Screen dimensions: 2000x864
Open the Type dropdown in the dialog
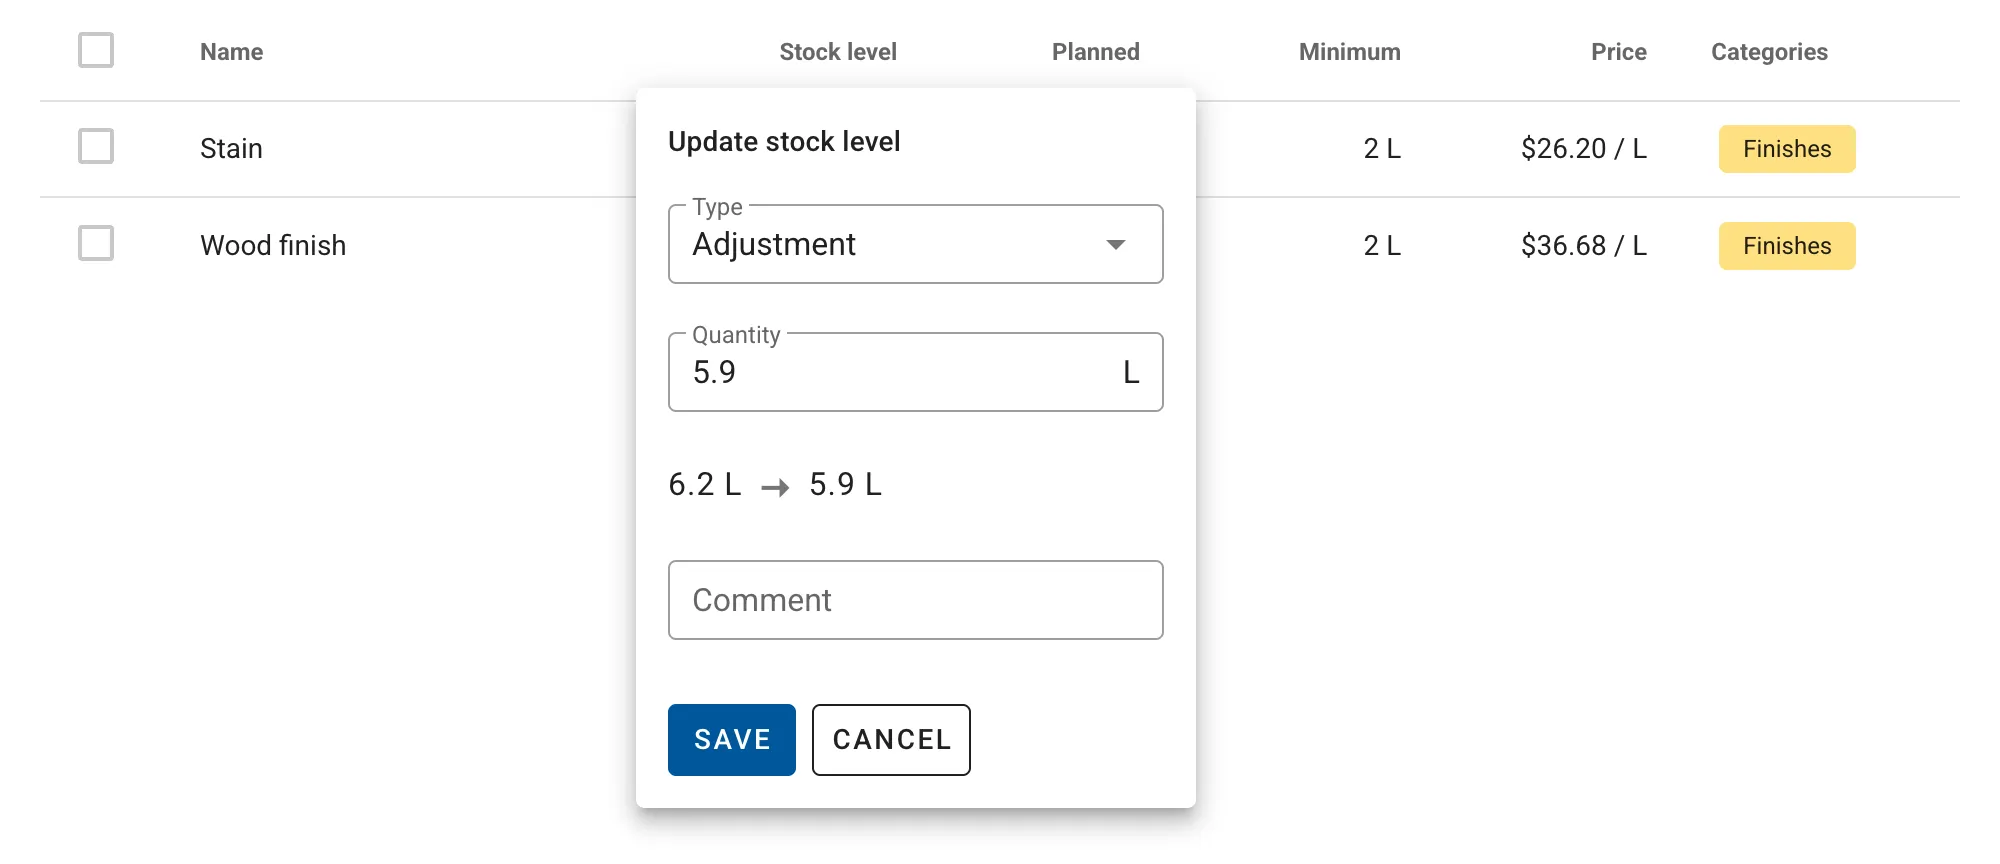point(914,244)
